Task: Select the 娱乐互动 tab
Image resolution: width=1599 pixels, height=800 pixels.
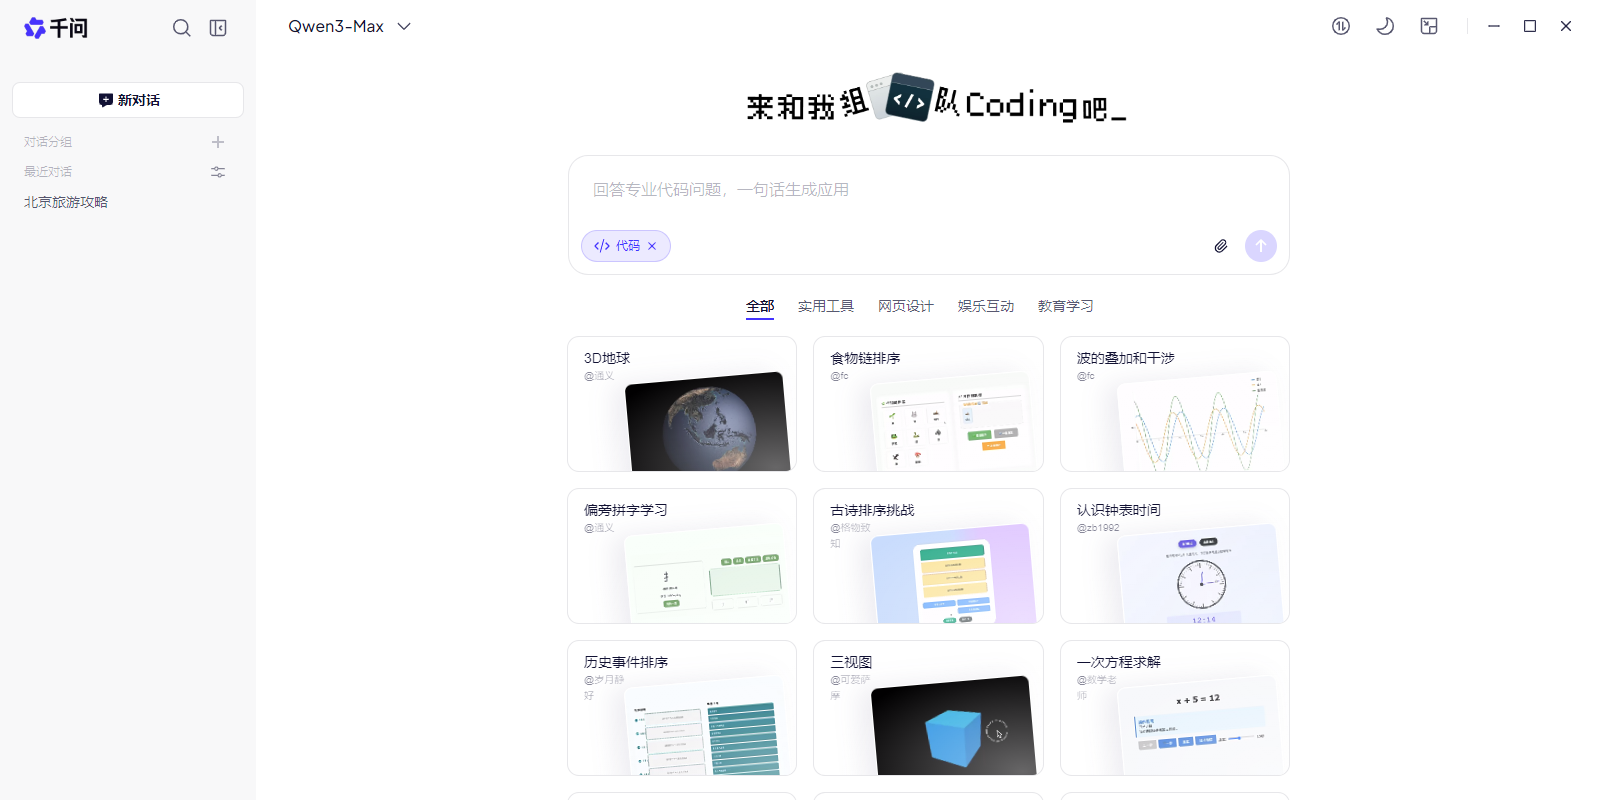Action: [x=985, y=306]
